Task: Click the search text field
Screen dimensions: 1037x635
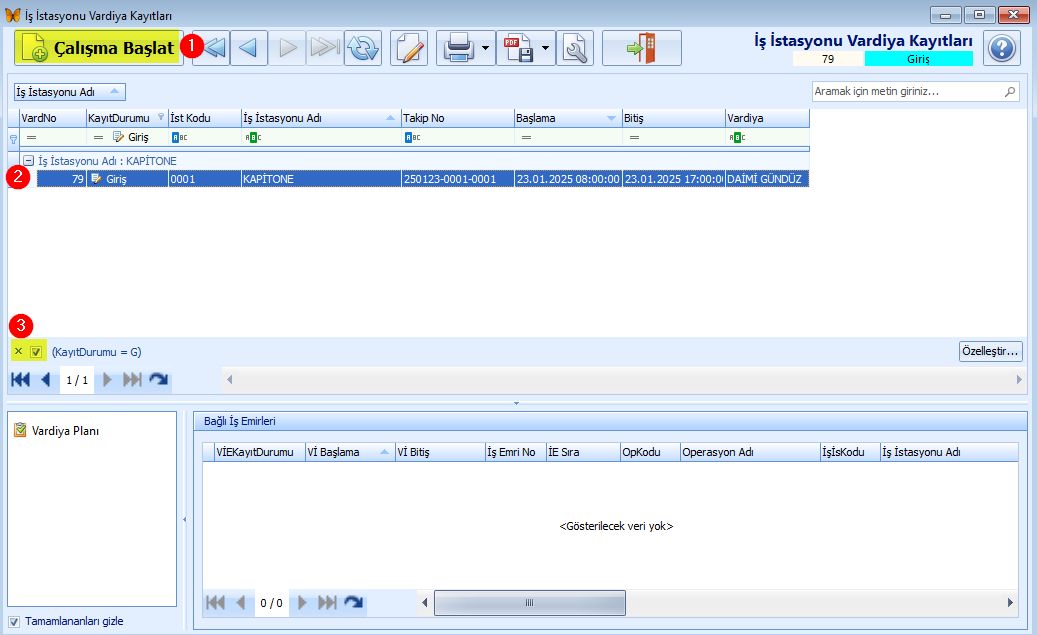Action: point(906,91)
